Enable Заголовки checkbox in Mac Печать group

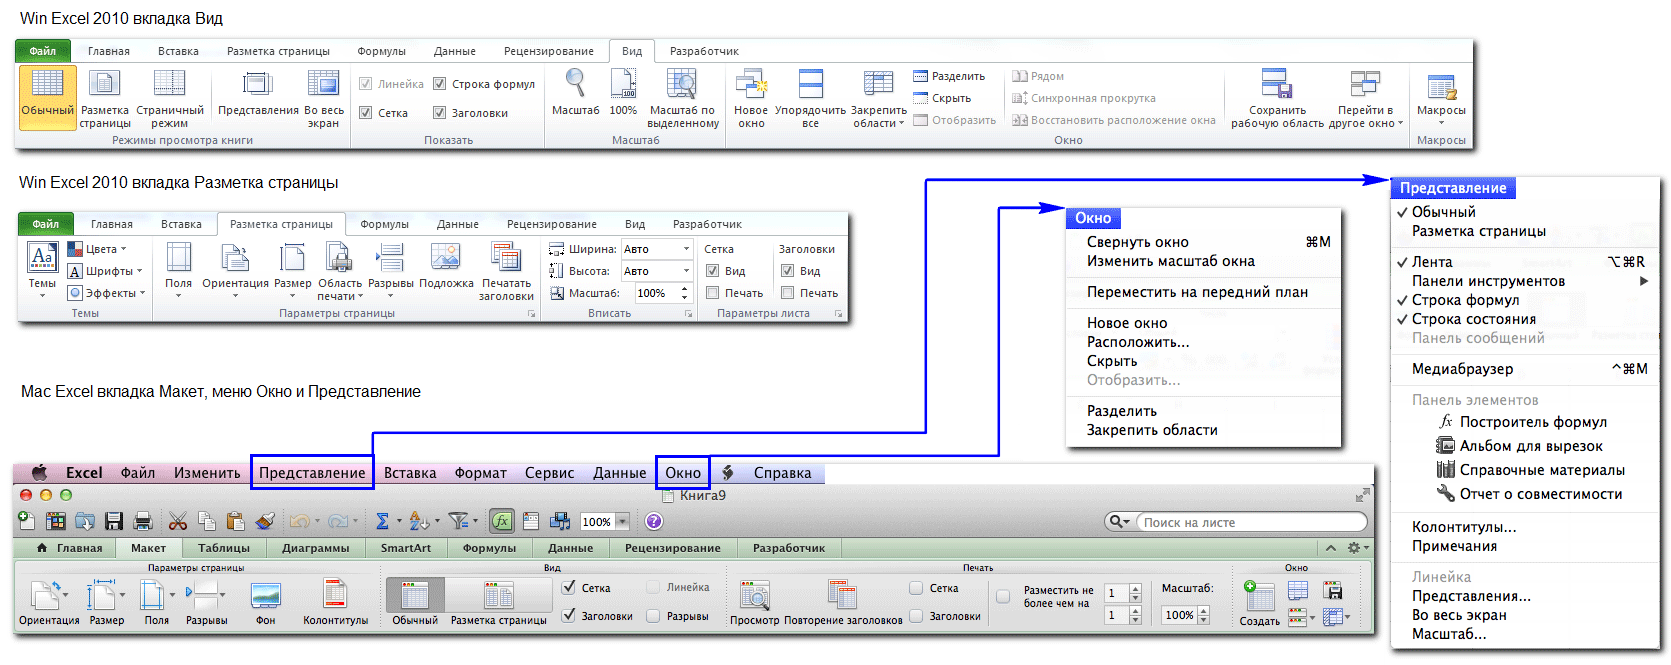[x=916, y=616]
